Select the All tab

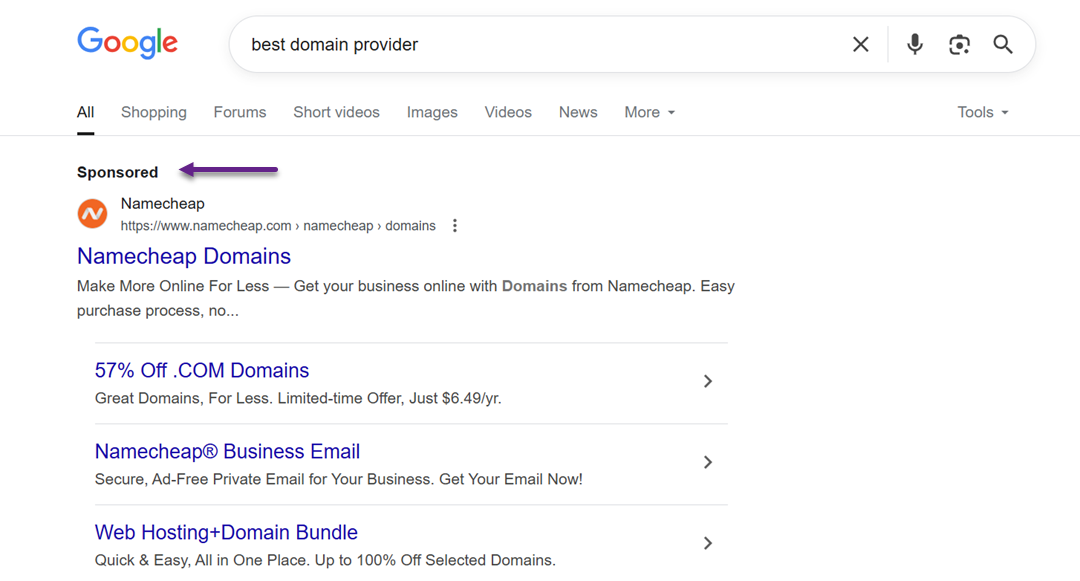[85, 112]
